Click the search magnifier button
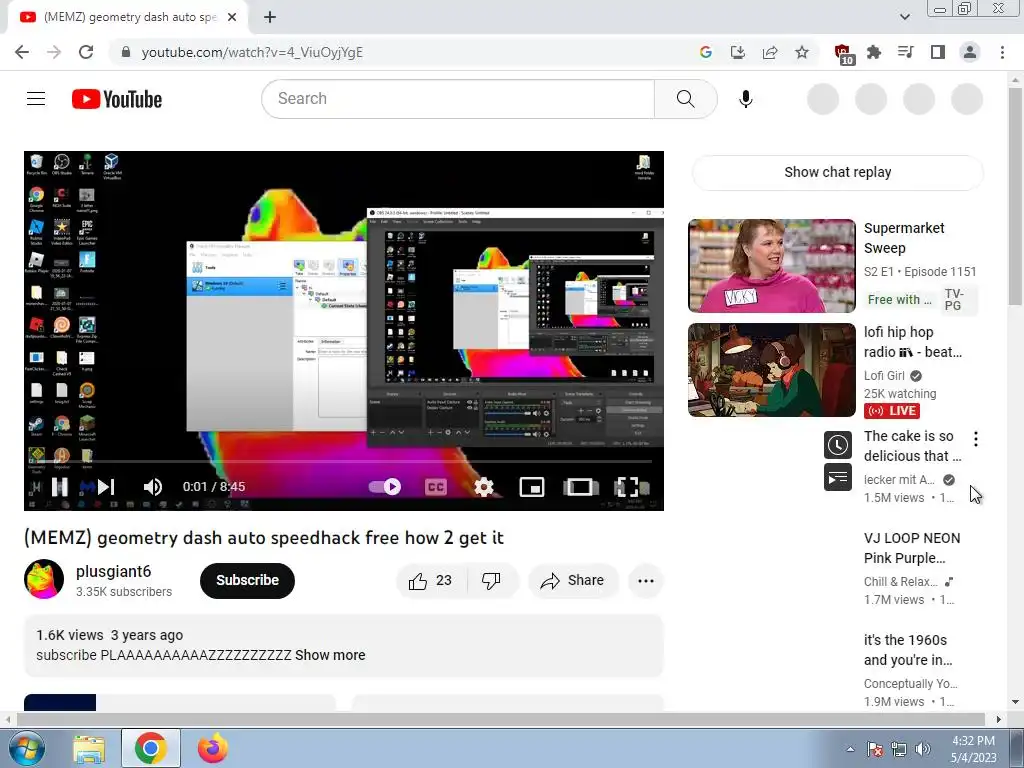1024x768 pixels. click(x=685, y=99)
